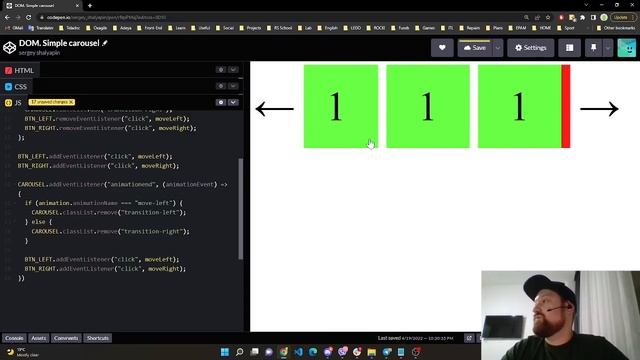Image resolution: width=640 pixels, height=360 pixels.
Task: Open Microsoft Edge from taskbar
Action: tap(313, 352)
